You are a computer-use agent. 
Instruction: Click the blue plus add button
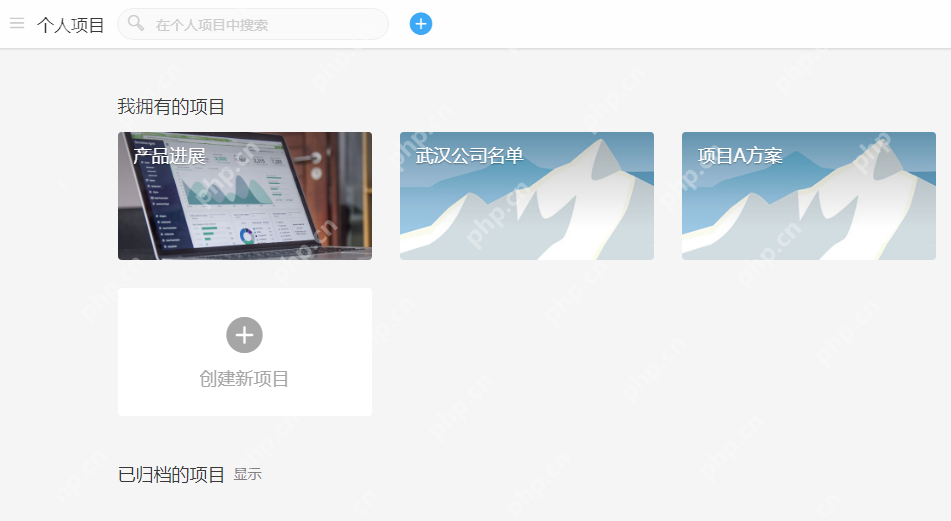(421, 24)
